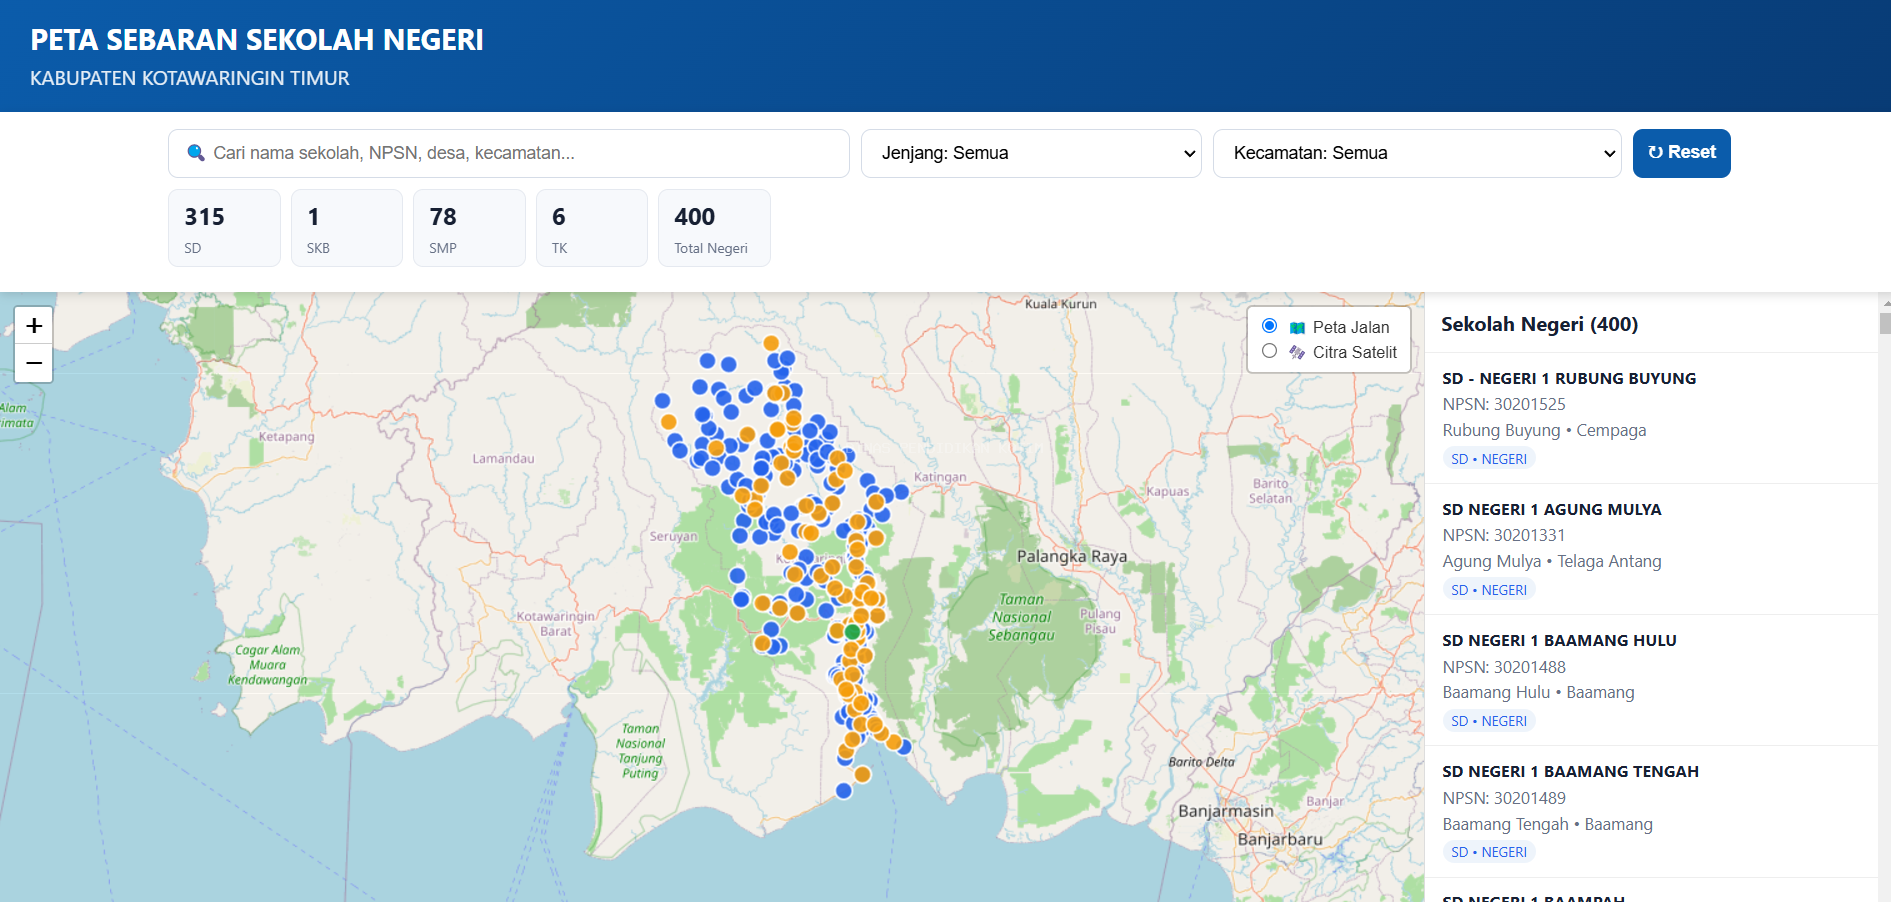
Task: Click the KABUPATEN KOTAWARINGIN TIMUR subtitle
Action: [x=190, y=78]
